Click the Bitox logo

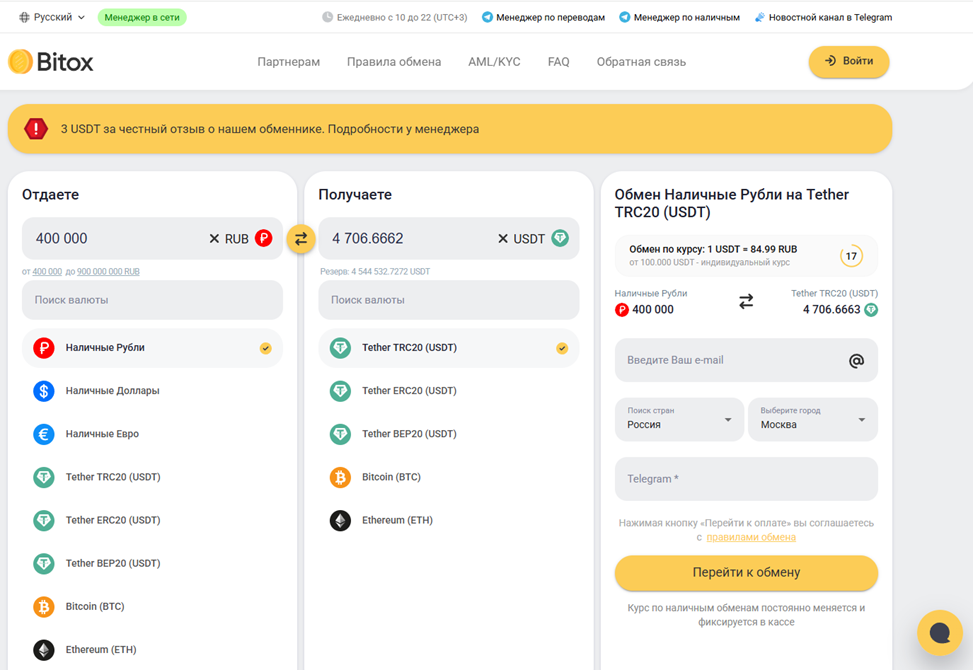[51, 62]
